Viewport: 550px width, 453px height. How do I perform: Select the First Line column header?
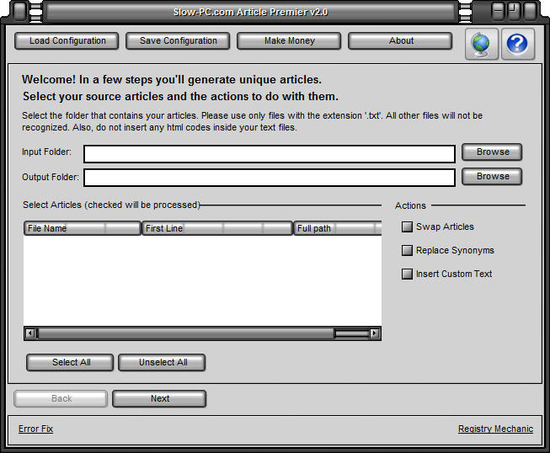tap(217, 228)
